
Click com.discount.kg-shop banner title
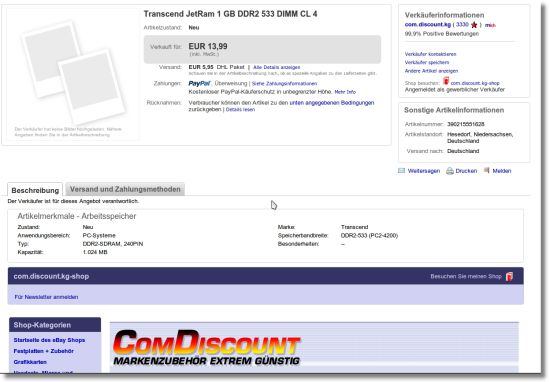tap(51, 276)
